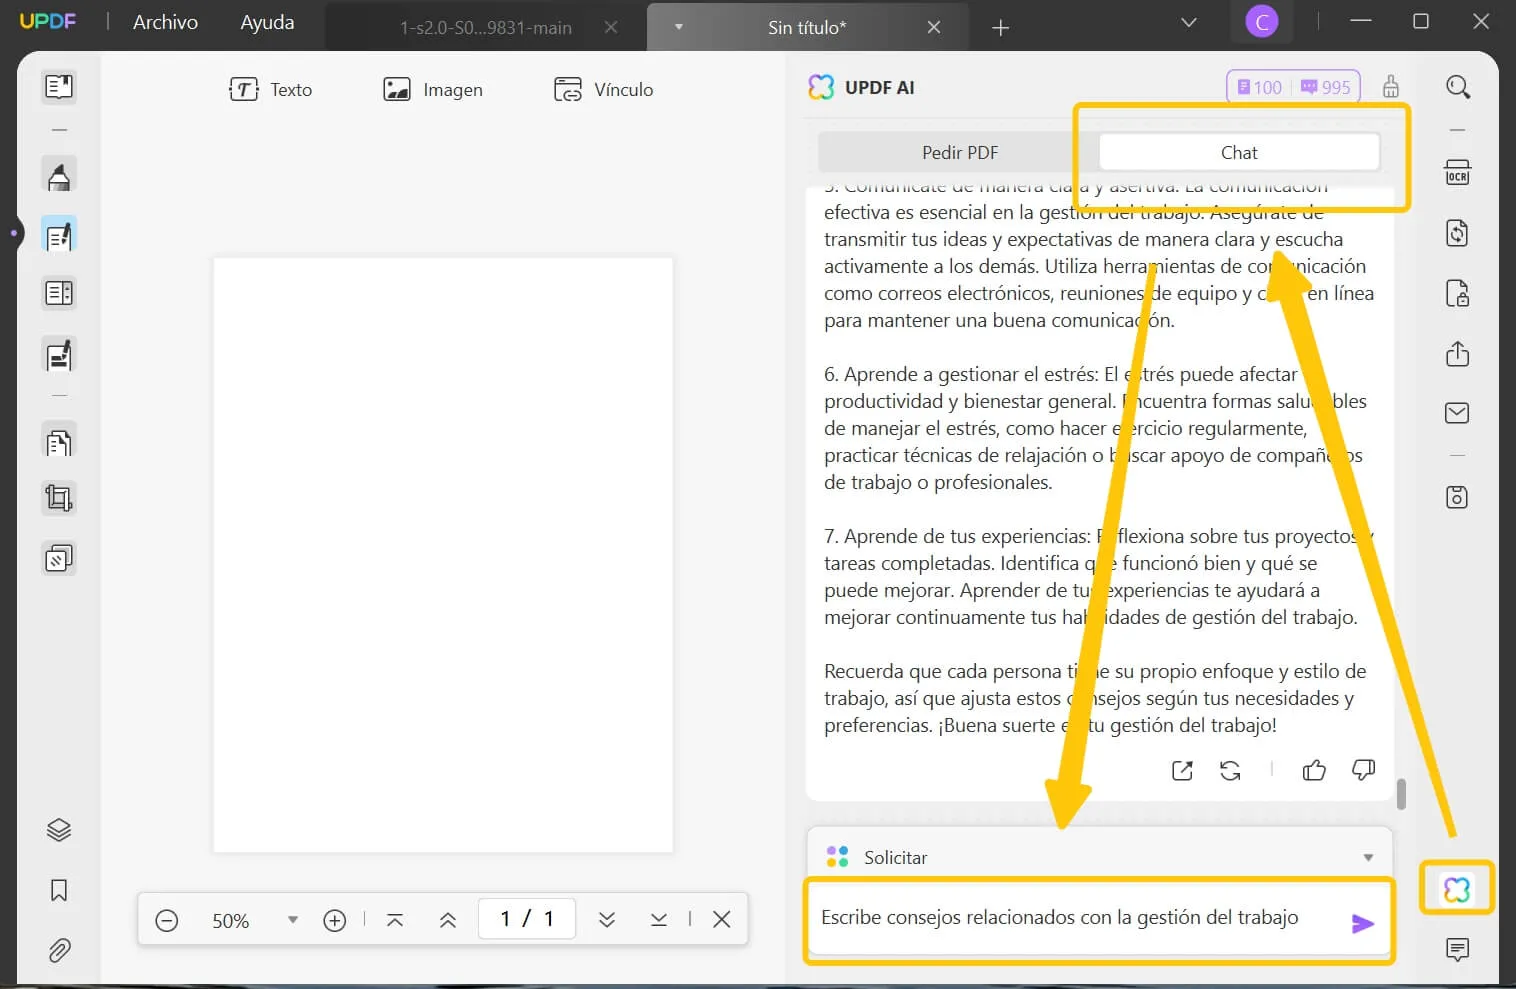This screenshot has height=989, width=1516.
Task: Open a new tab with plus button
Action: click(1000, 28)
